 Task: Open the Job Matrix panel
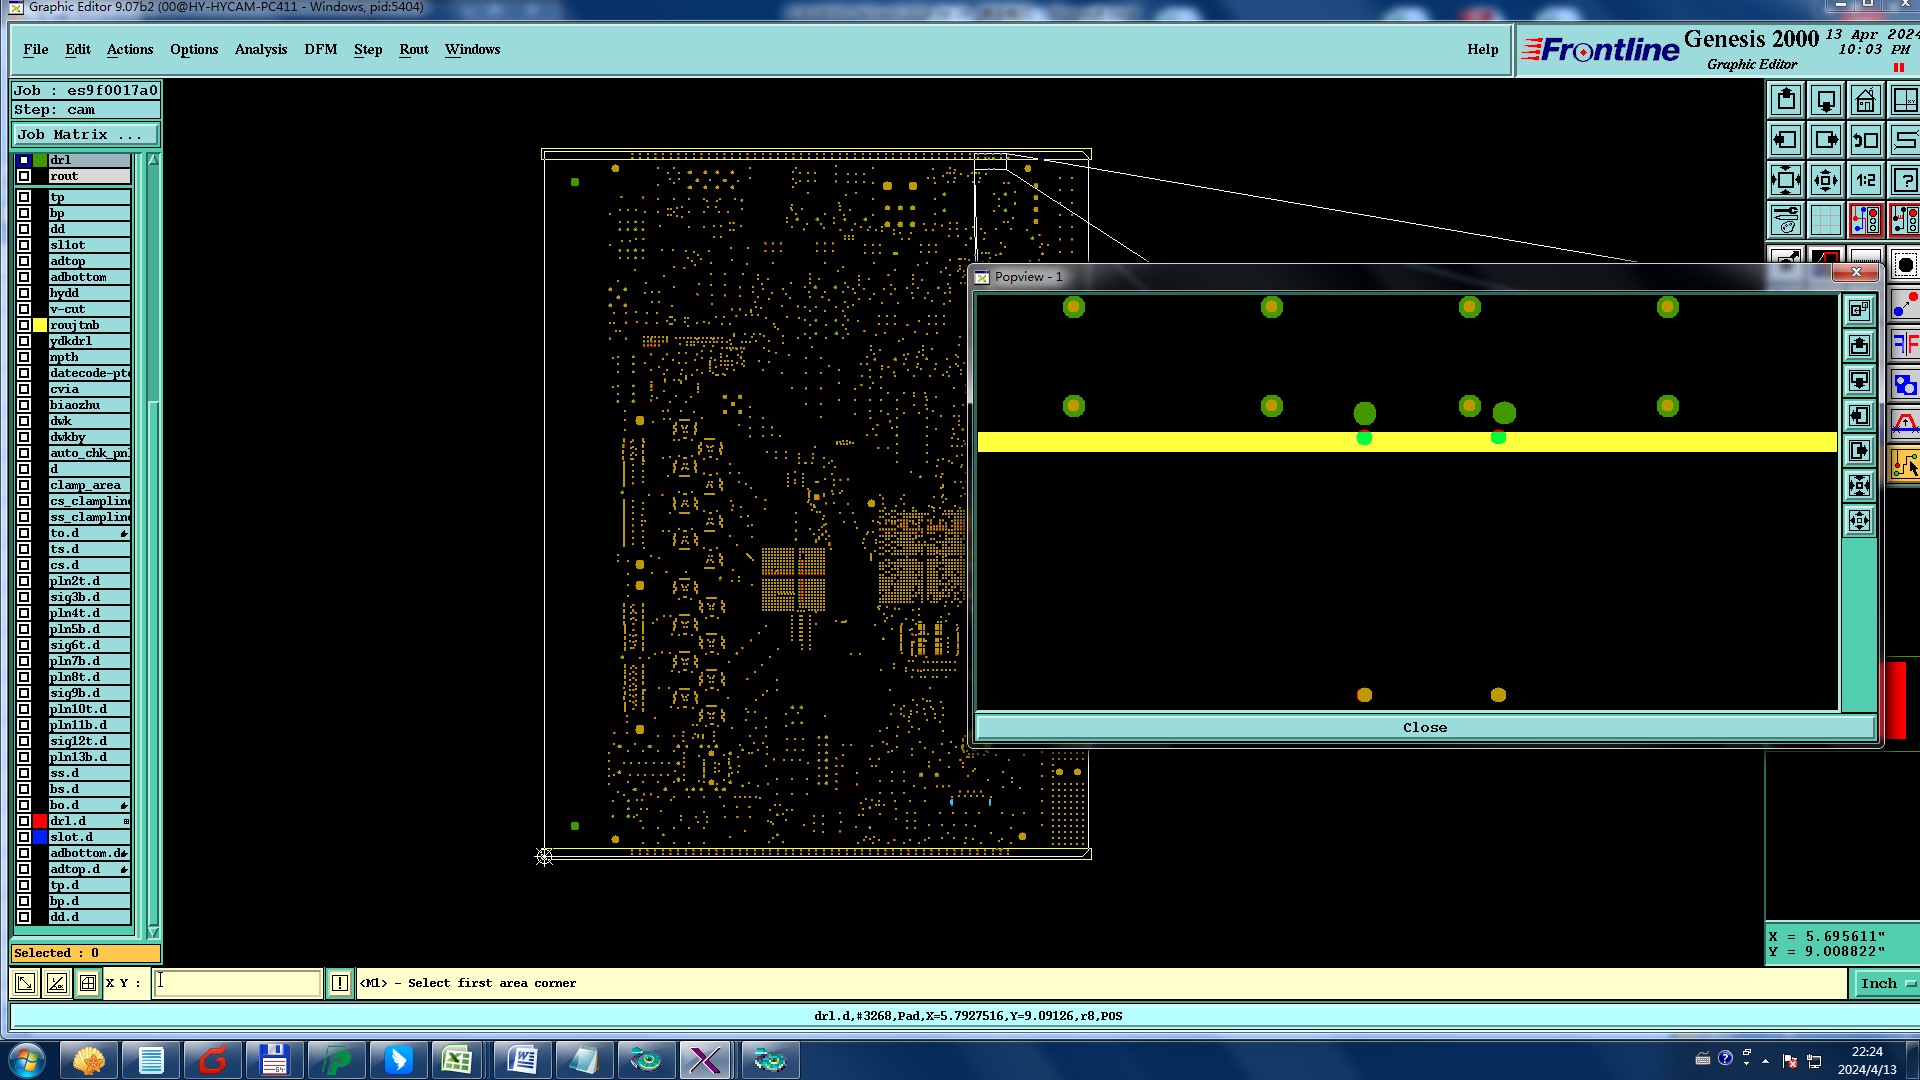click(x=84, y=135)
